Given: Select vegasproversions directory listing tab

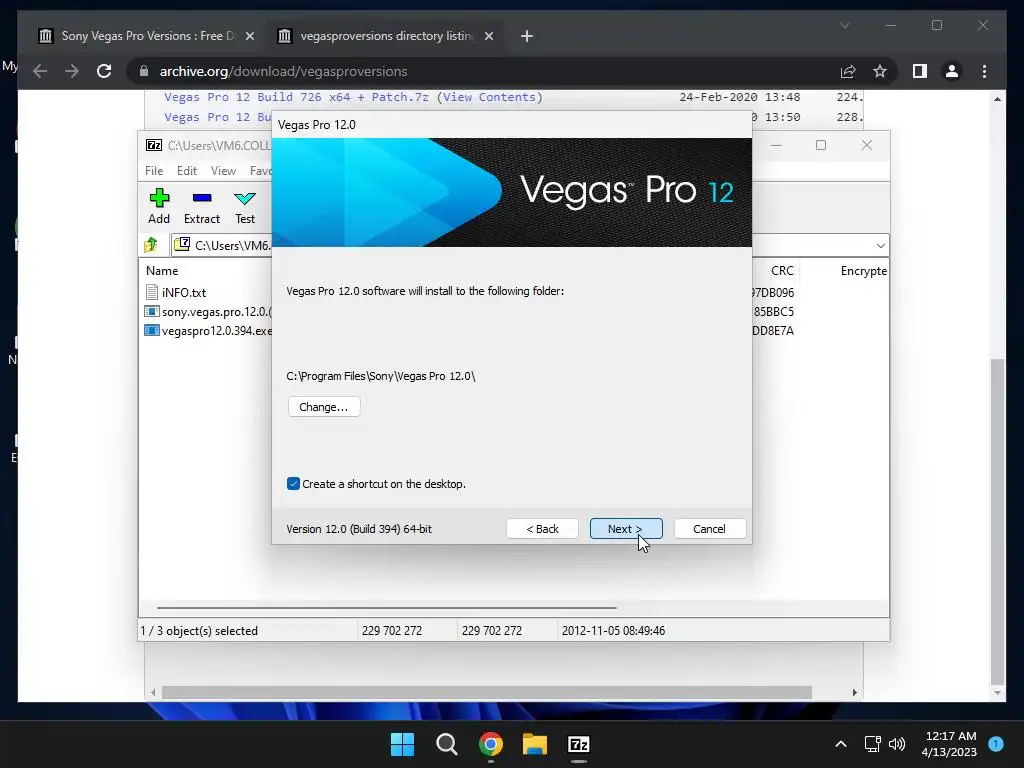Looking at the screenshot, I should tap(387, 36).
